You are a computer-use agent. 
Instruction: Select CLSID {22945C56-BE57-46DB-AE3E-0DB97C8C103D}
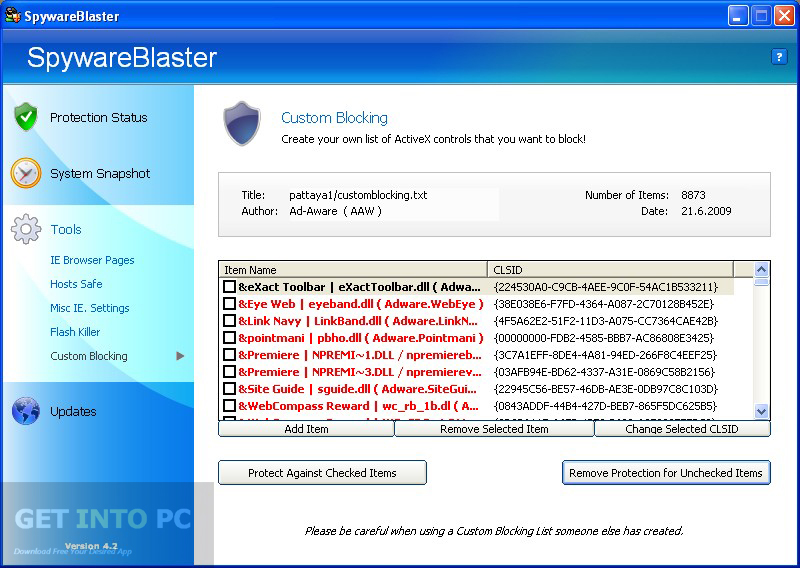[x=606, y=389]
